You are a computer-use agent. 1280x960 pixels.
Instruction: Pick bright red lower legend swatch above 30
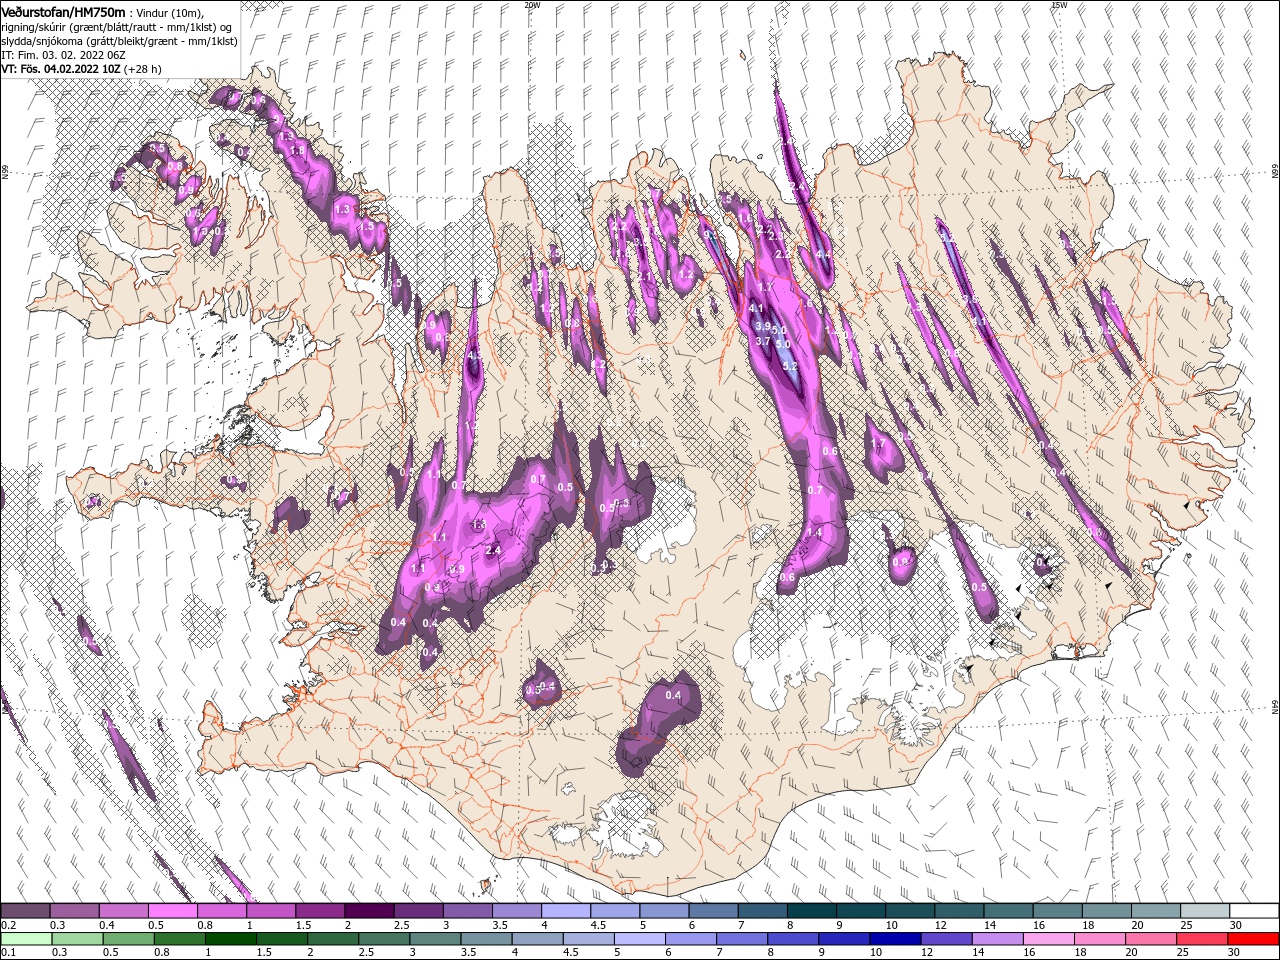(x=1254, y=938)
